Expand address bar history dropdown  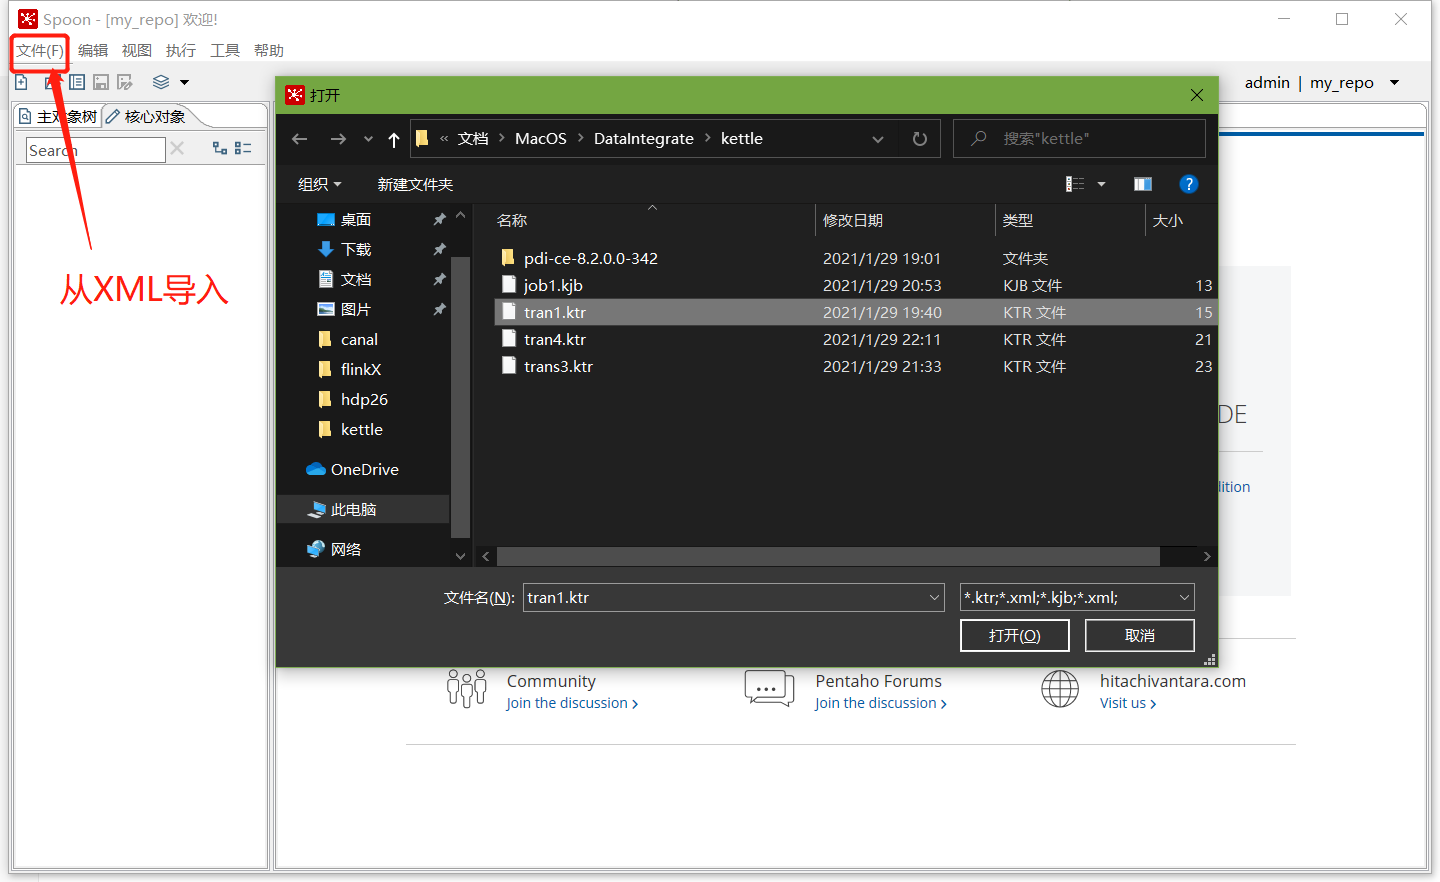pos(878,139)
